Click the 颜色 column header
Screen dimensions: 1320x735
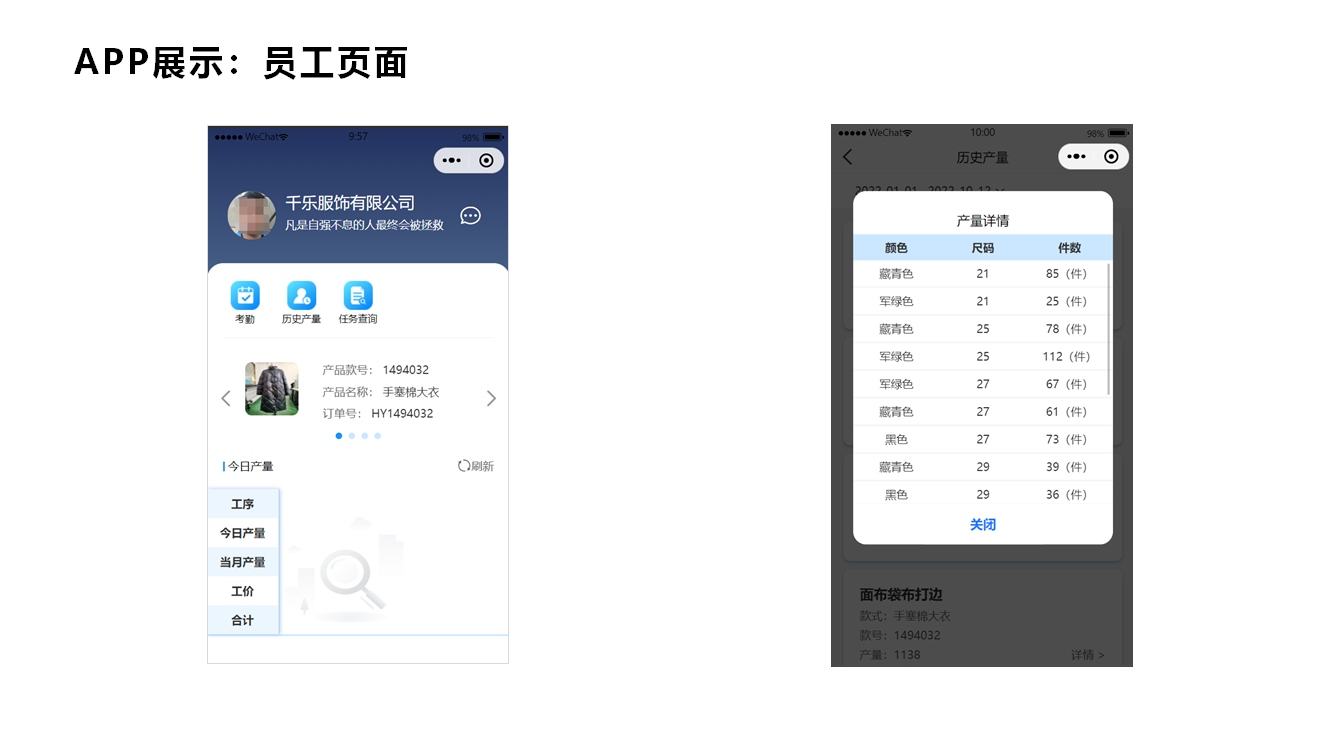tap(896, 248)
